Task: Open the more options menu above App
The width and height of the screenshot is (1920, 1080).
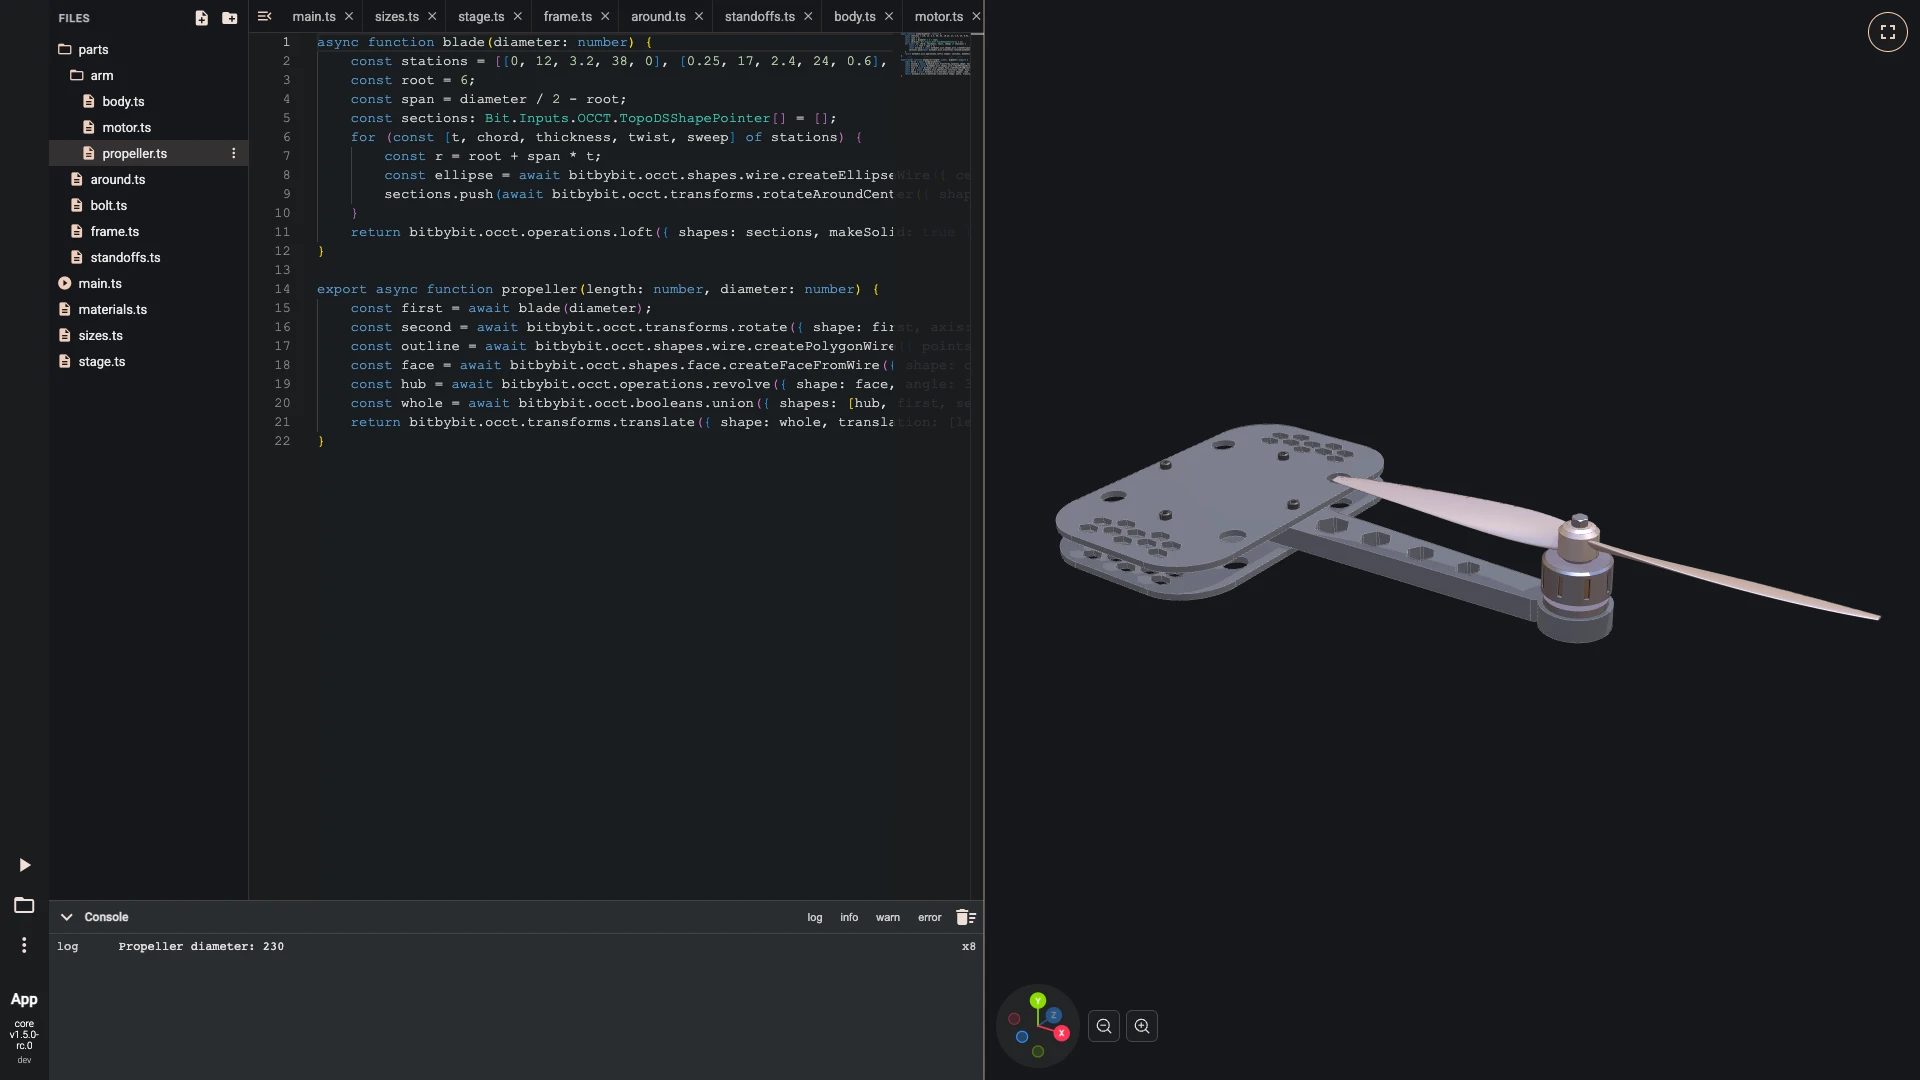Action: coord(24,945)
